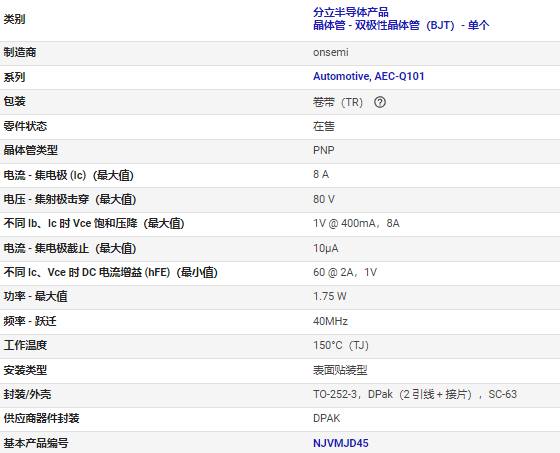
Task: Click the 8 A collector current value
Action: 321,174
